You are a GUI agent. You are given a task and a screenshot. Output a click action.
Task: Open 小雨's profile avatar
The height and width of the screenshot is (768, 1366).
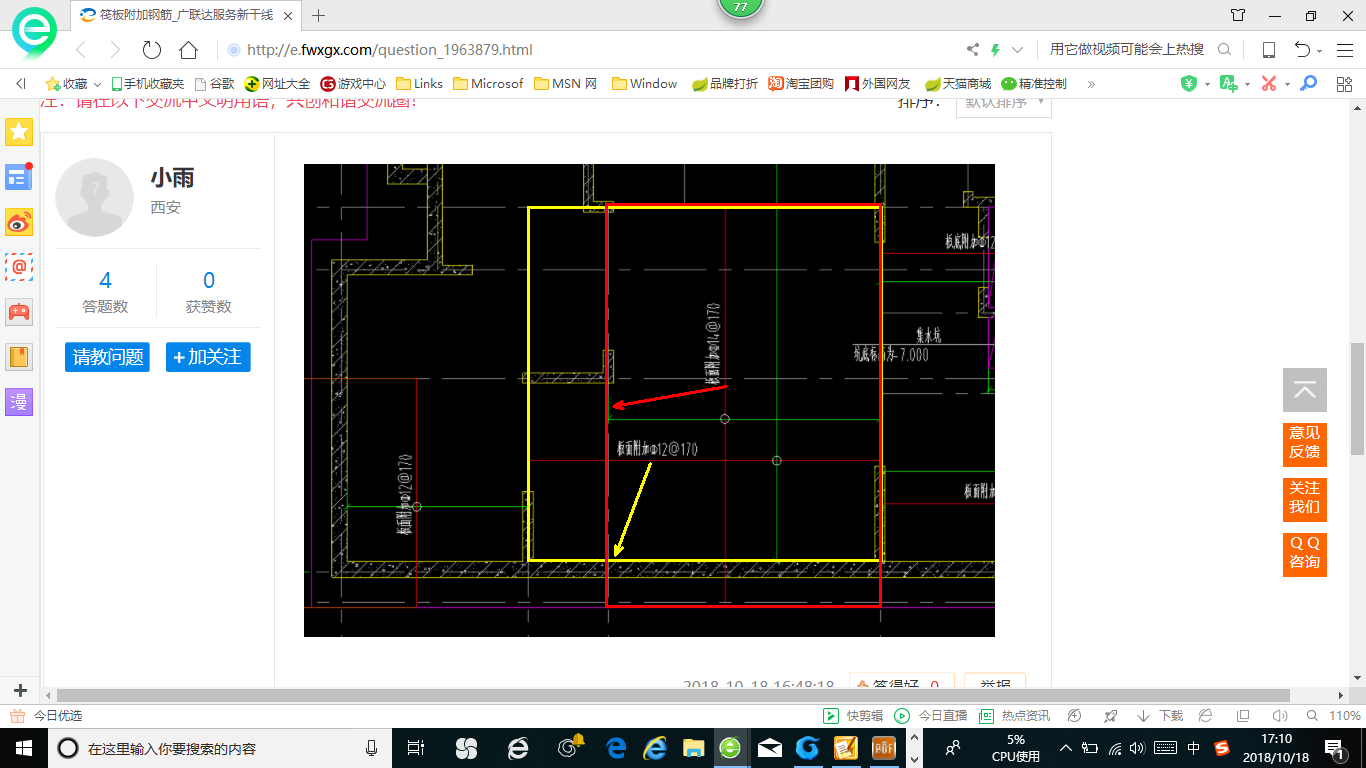(x=94, y=197)
